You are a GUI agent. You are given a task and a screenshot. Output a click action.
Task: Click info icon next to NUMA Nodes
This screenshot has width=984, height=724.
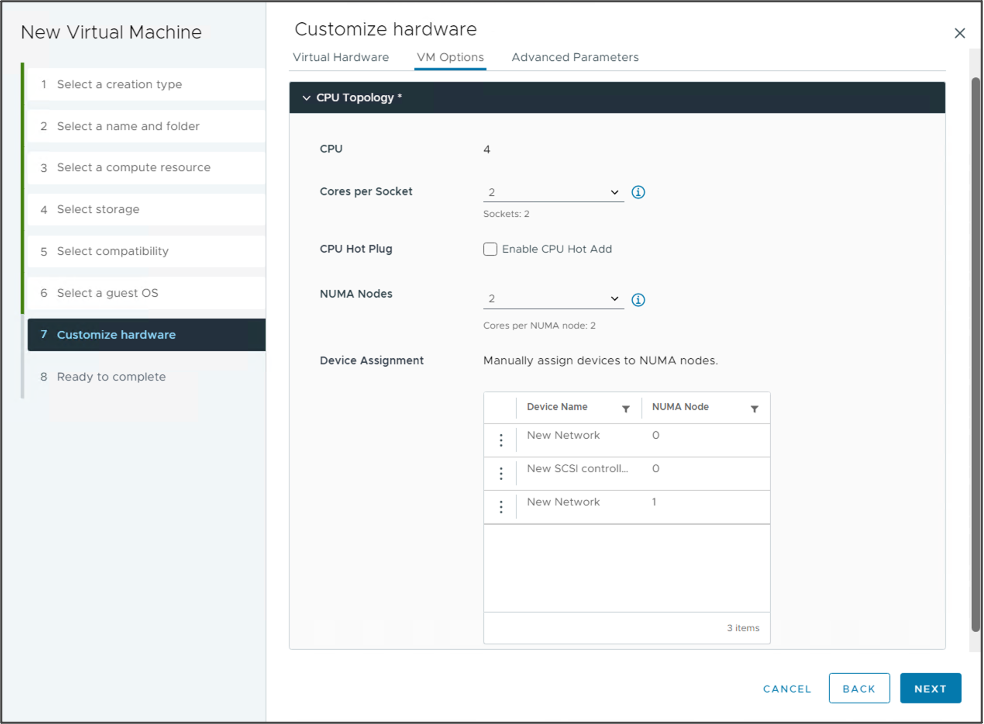tap(638, 299)
